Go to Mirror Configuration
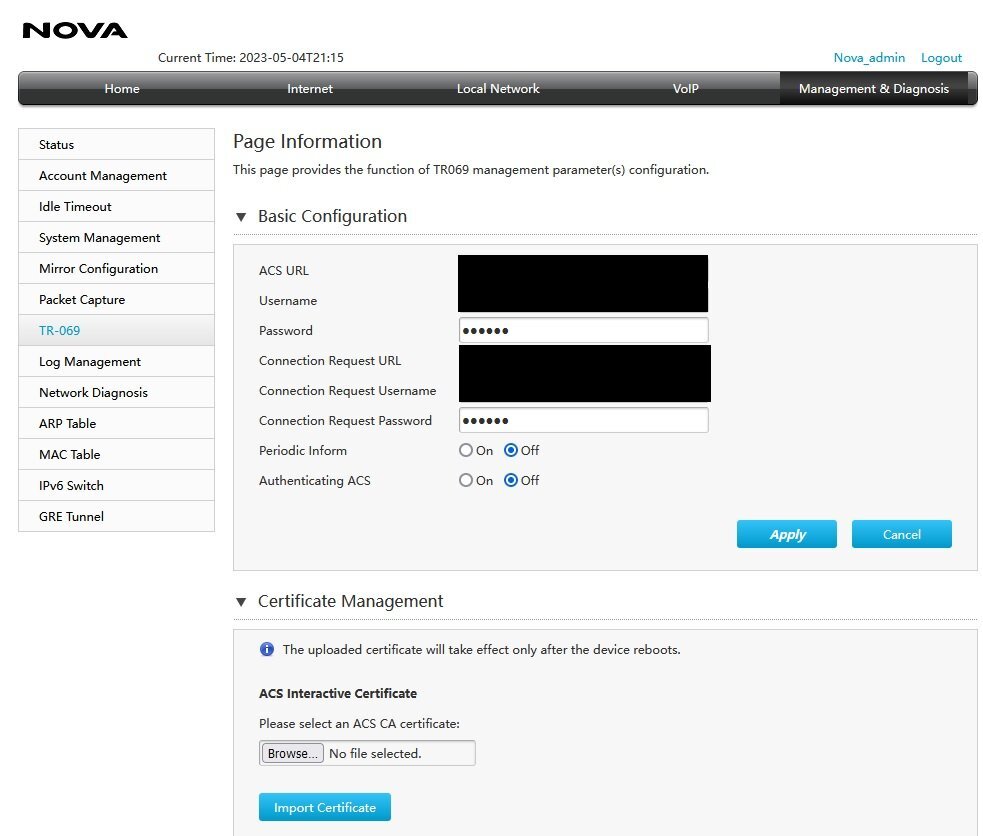Viewport: 983px width, 836px height. click(117, 268)
